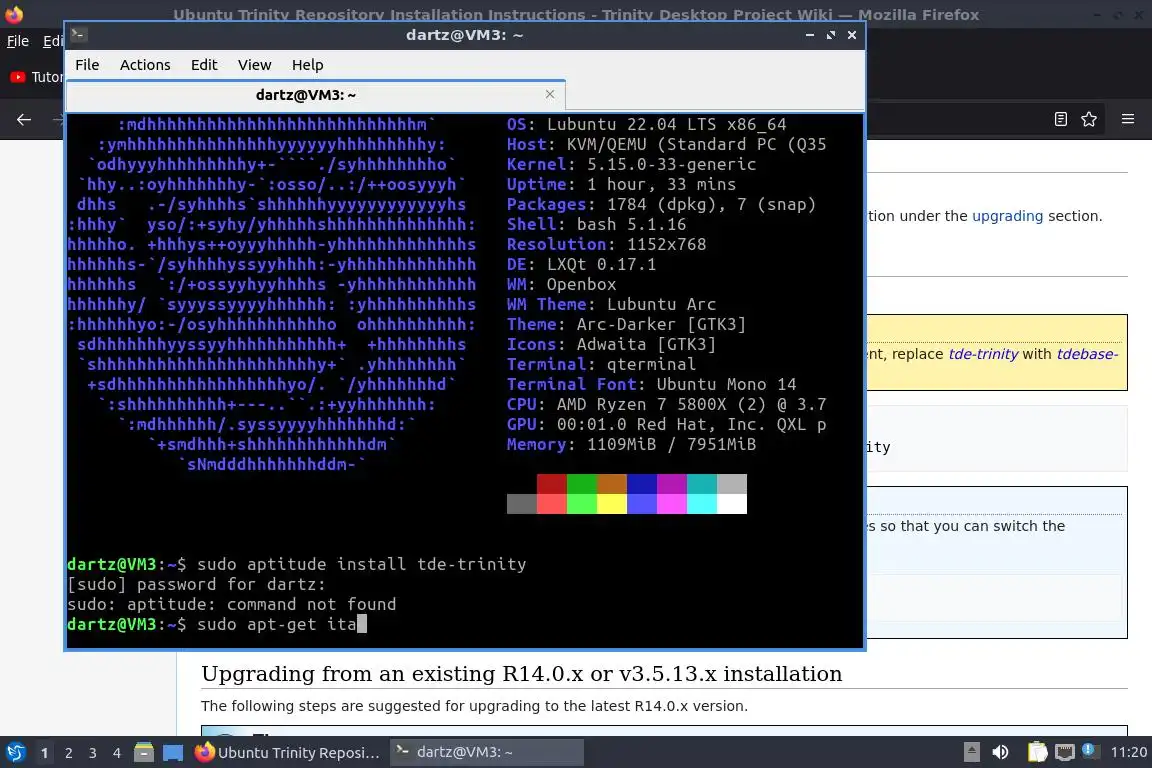Maximize the QTerminal window
Screen dimensions: 1152x768
tap(831, 35)
